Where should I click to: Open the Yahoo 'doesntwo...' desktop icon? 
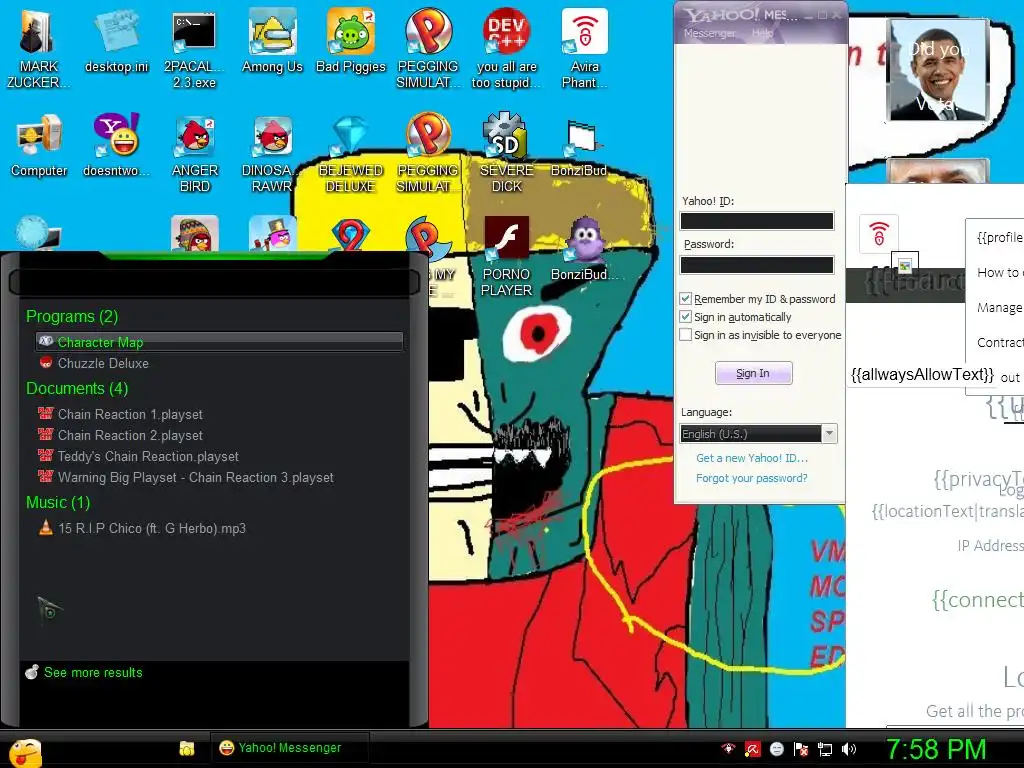pos(116,146)
